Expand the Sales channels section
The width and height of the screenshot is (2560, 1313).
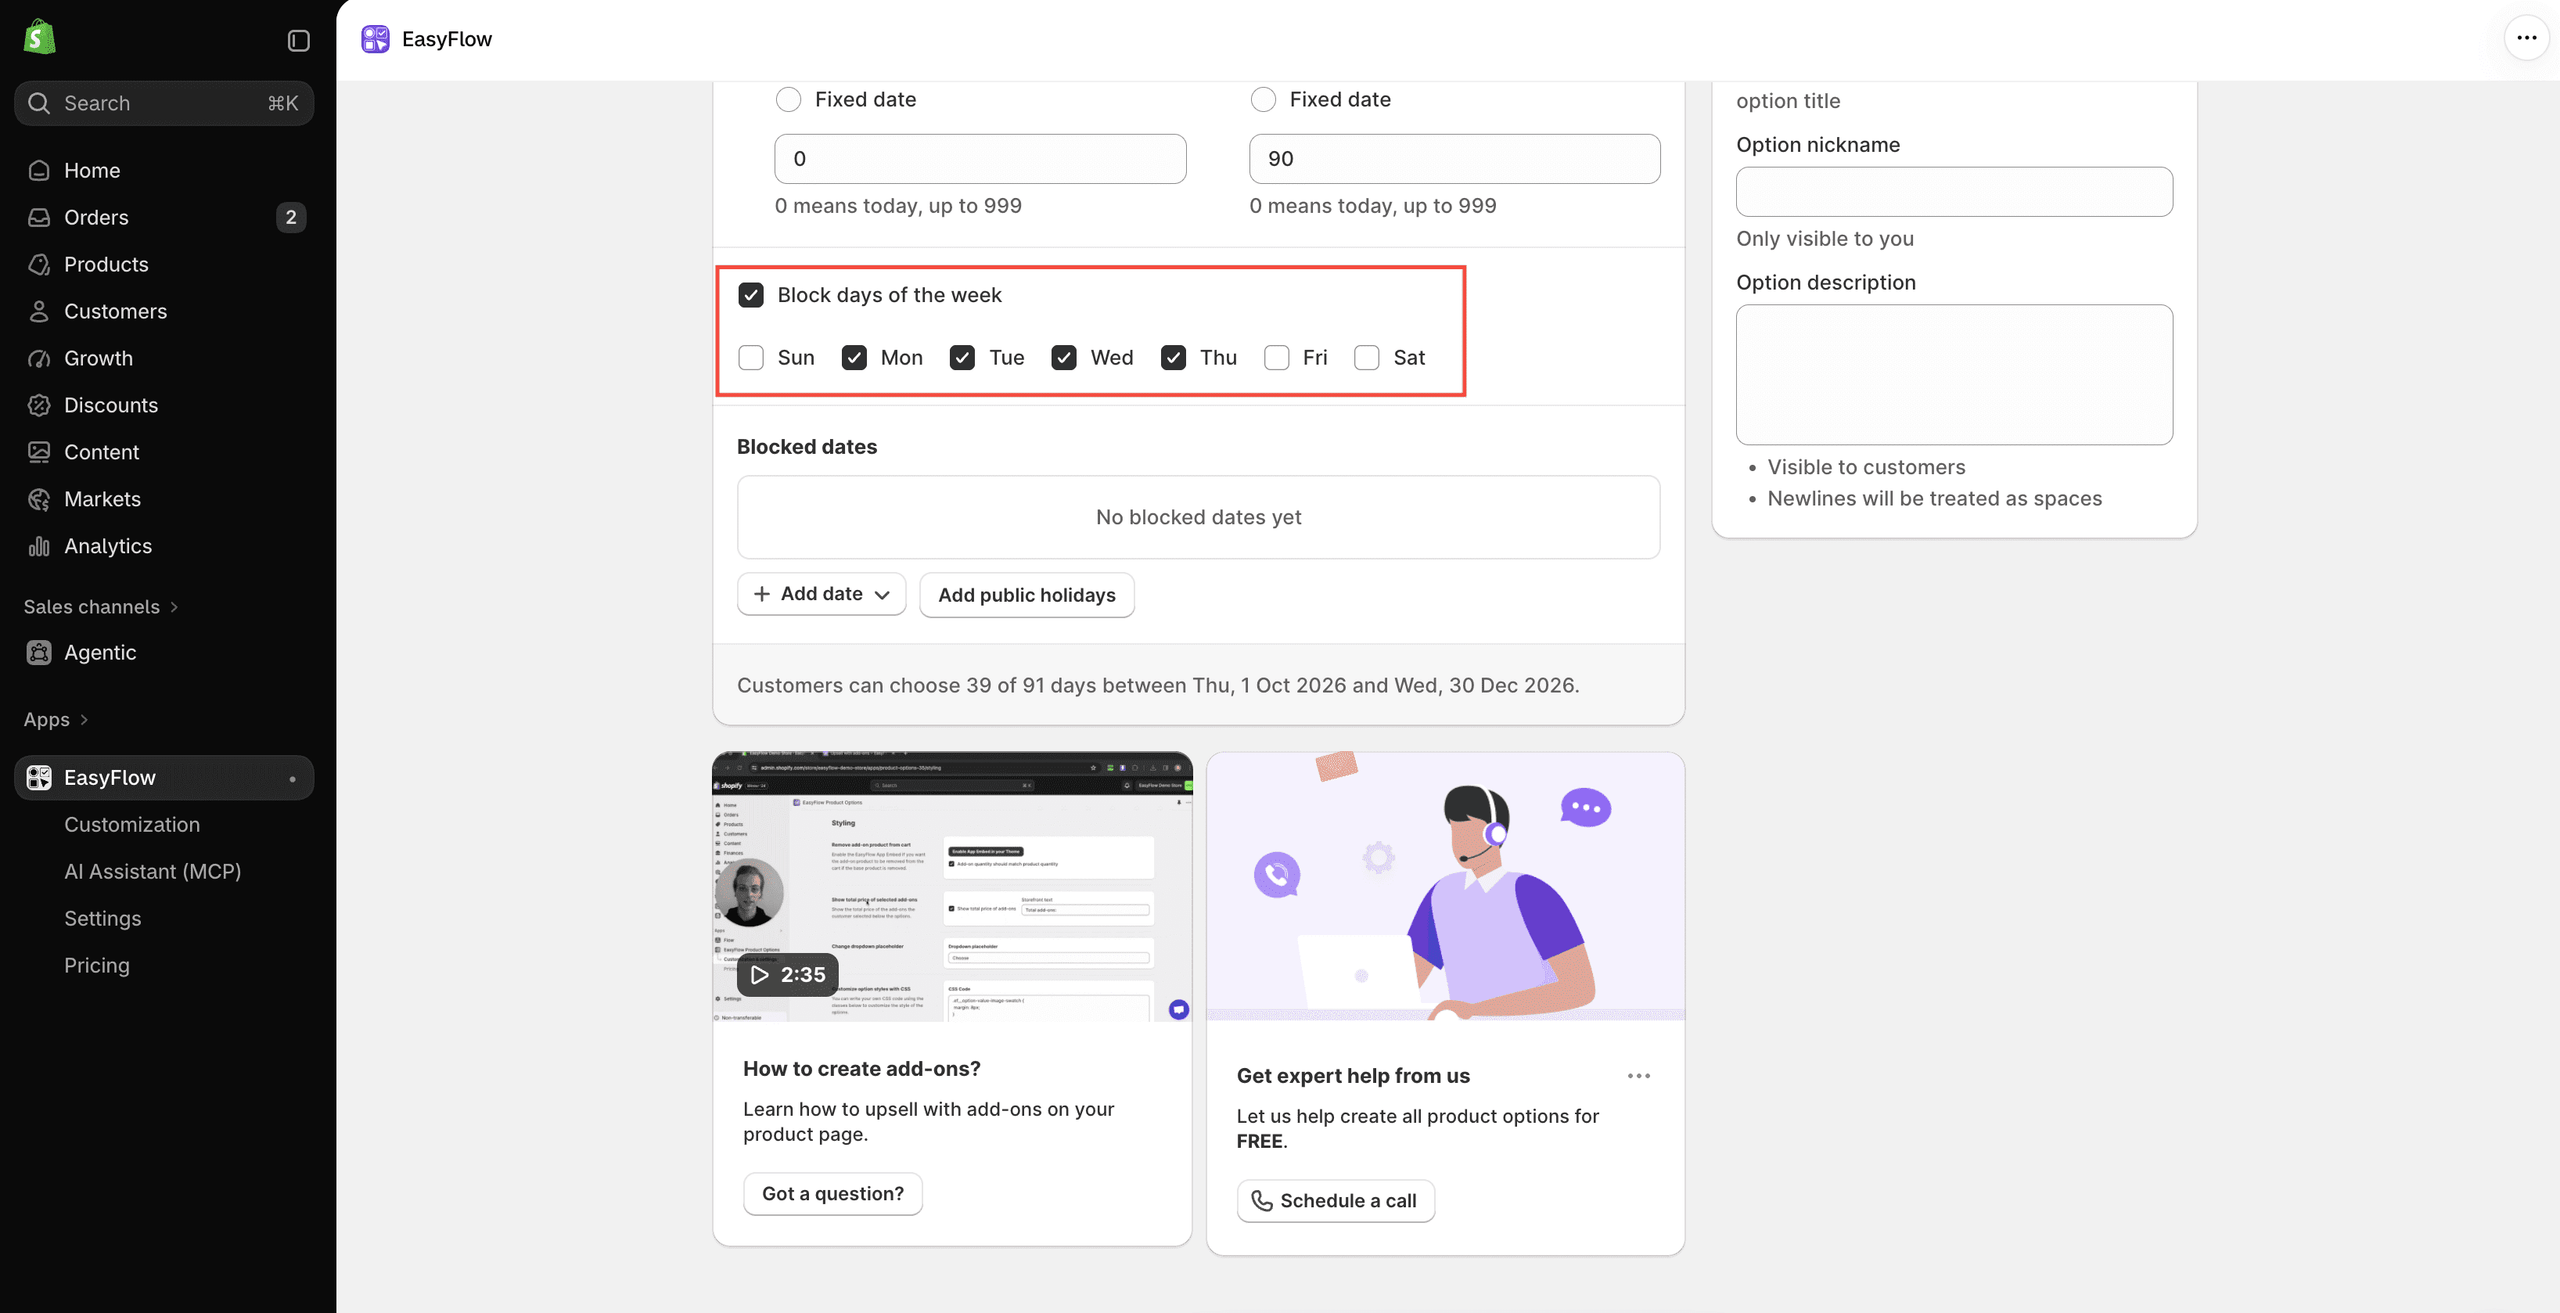(101, 607)
